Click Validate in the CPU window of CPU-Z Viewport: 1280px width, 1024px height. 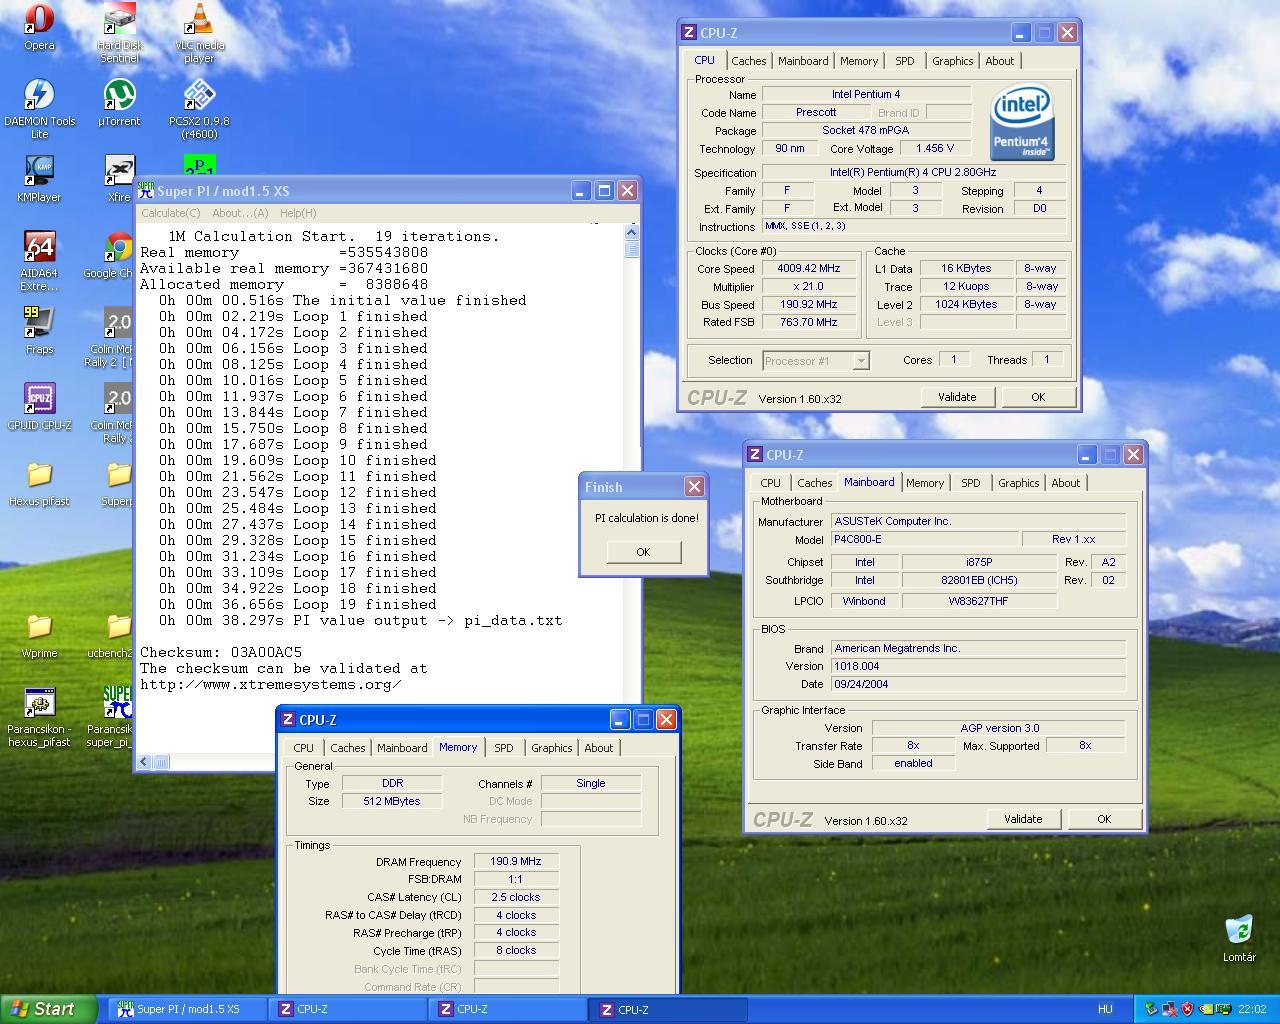click(x=957, y=397)
